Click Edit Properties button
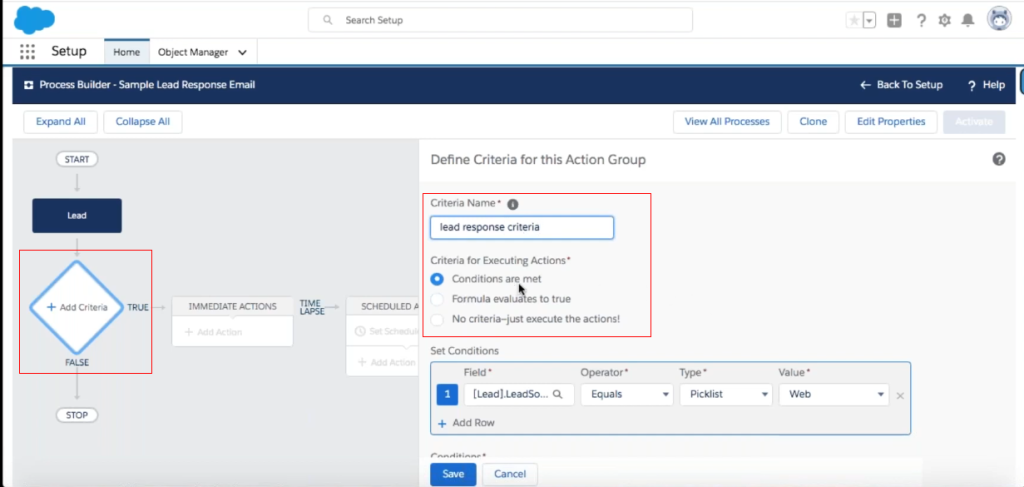Screen dimensions: 1024x487 pos(891,121)
